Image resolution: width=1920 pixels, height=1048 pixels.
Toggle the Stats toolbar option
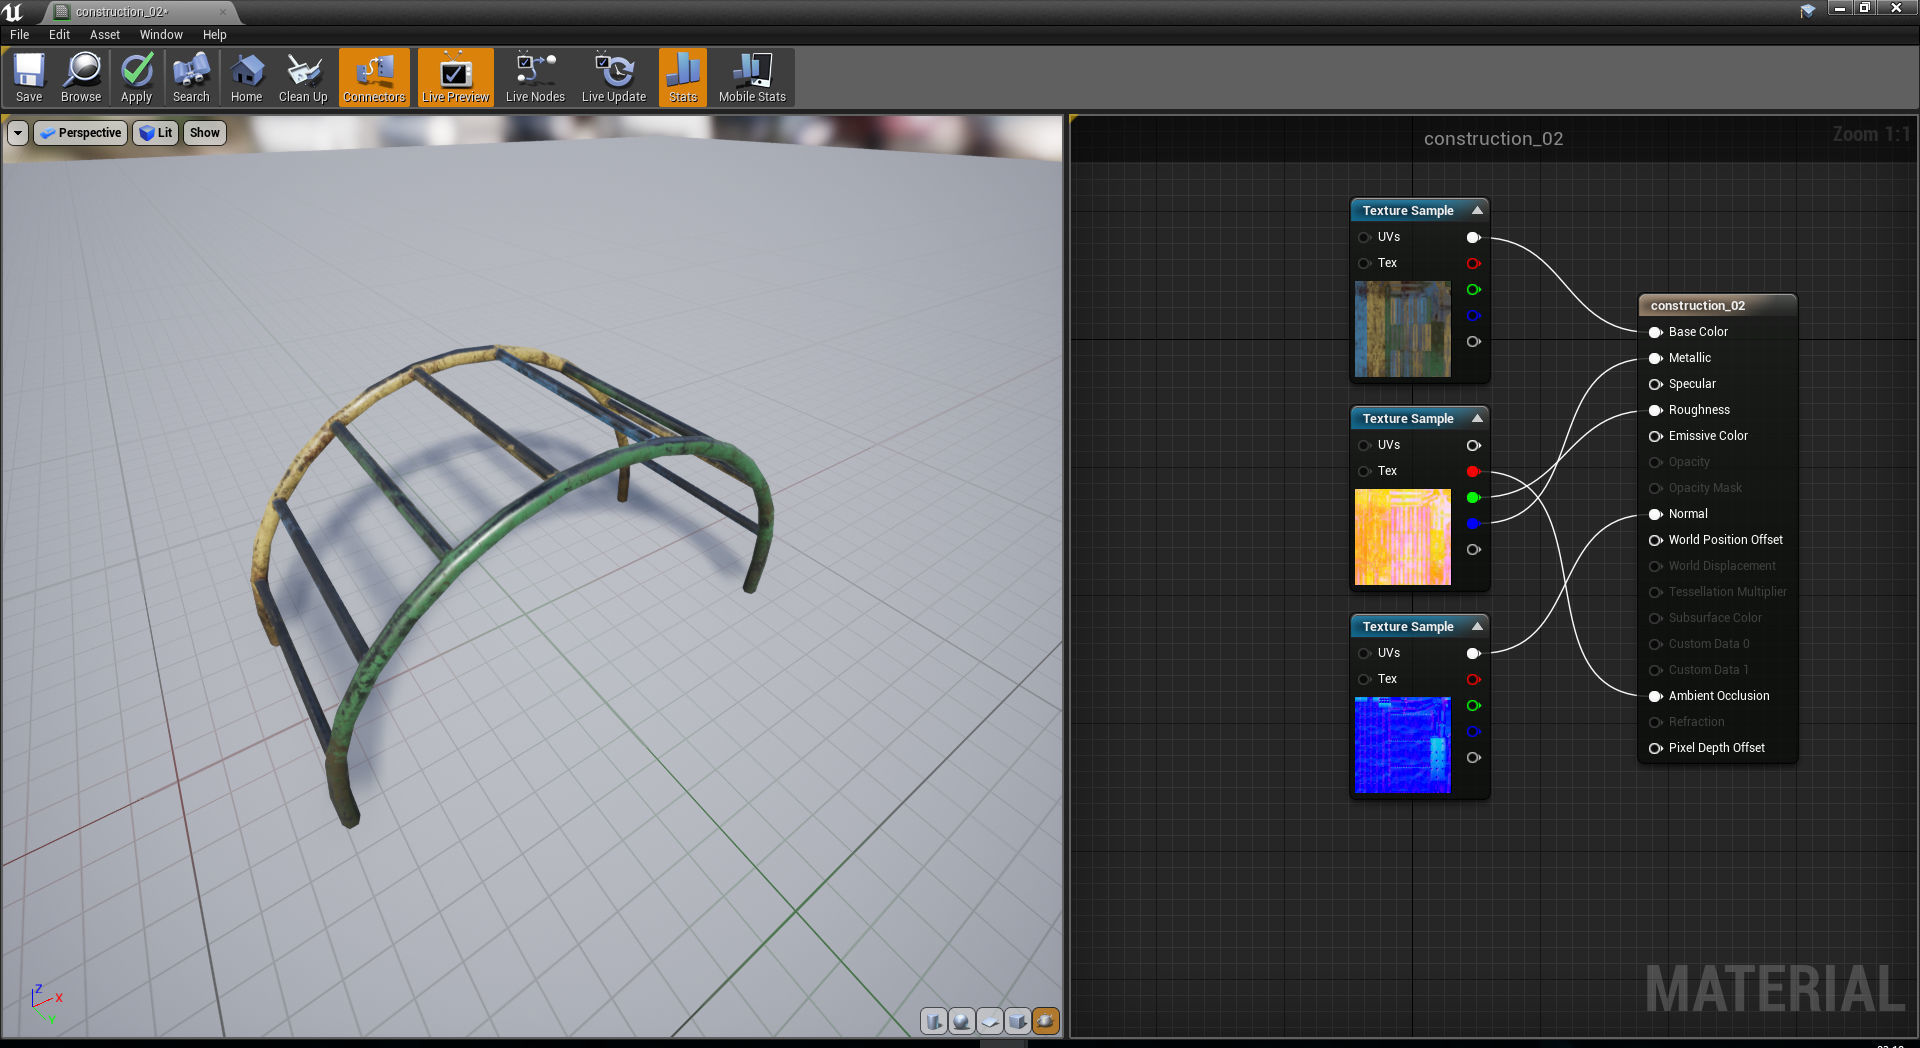(x=683, y=78)
